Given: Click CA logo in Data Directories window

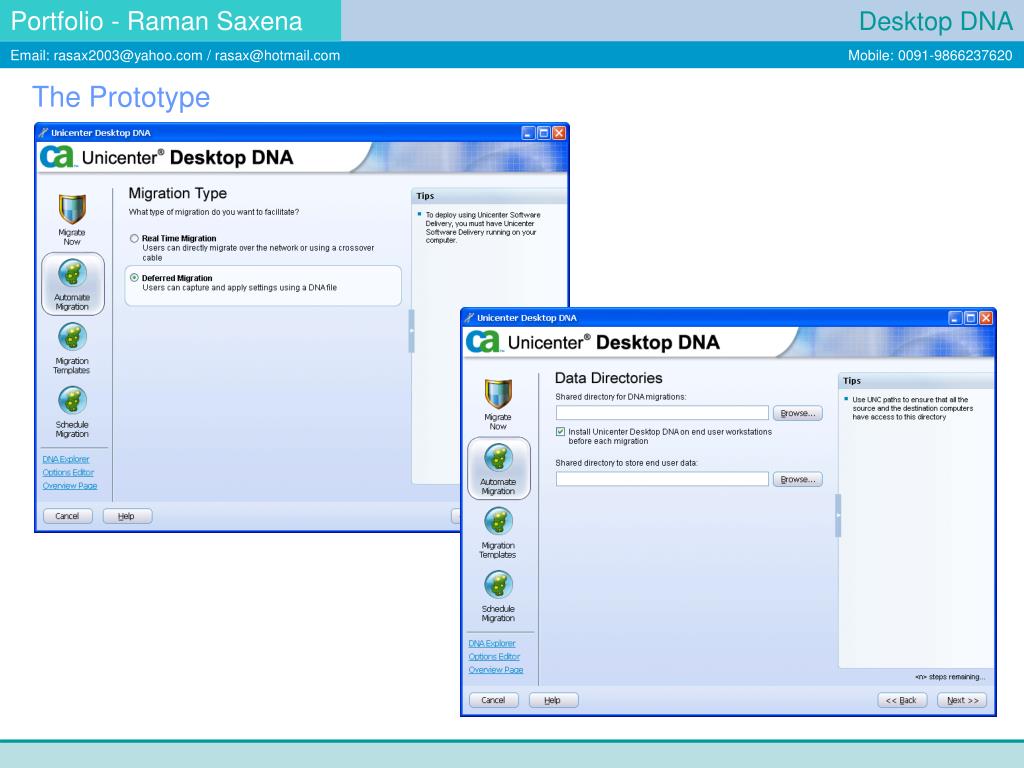Looking at the screenshot, I should pos(483,342).
